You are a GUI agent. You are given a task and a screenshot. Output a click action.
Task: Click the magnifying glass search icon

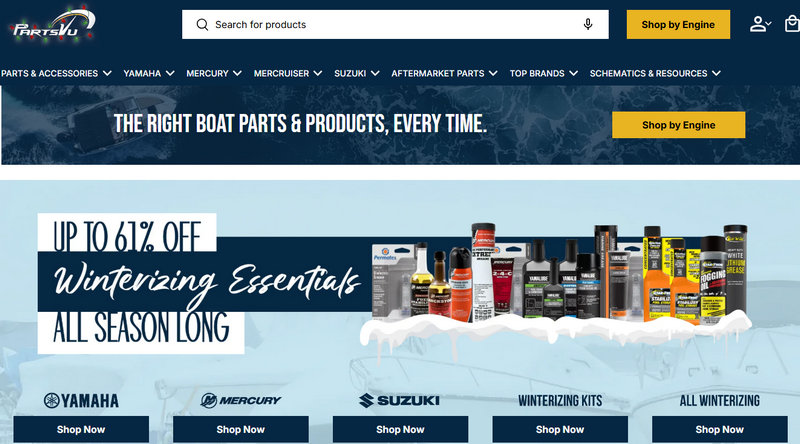(202, 24)
